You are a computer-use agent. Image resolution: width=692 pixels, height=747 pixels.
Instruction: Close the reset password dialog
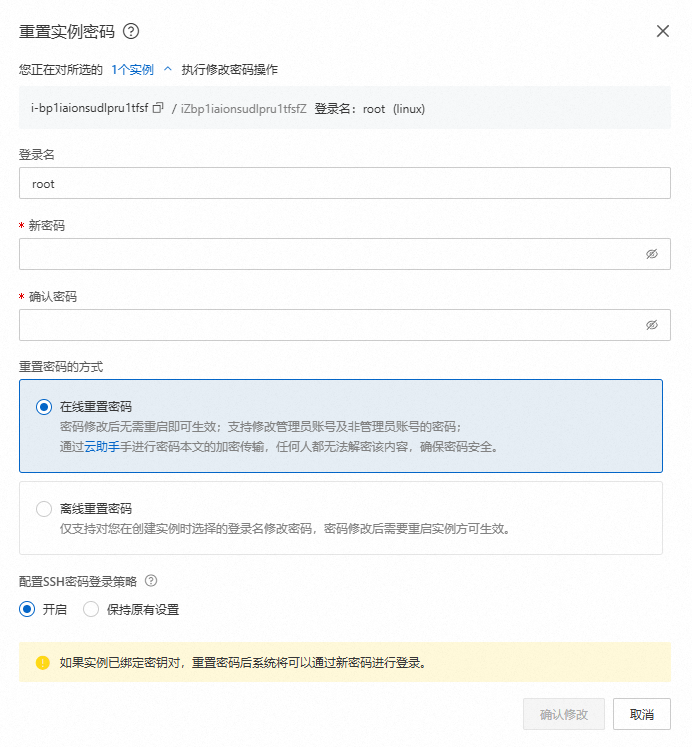pyautogui.click(x=662, y=31)
